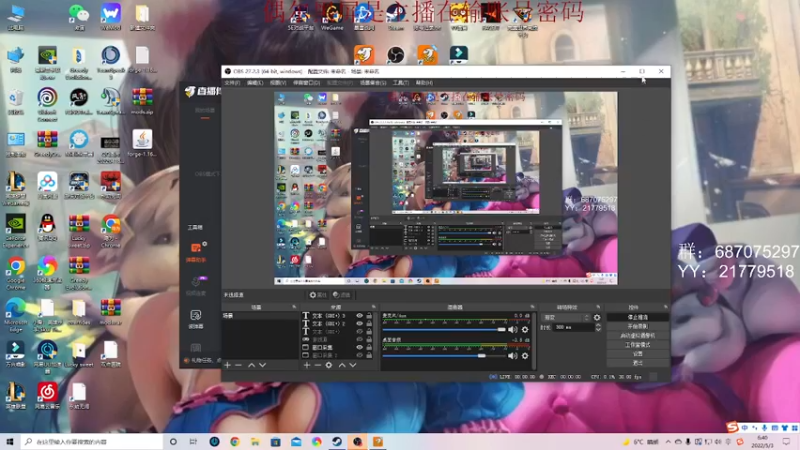Open 麦克风/Aux audio settings gear
The image size is (800, 450).
click(525, 330)
